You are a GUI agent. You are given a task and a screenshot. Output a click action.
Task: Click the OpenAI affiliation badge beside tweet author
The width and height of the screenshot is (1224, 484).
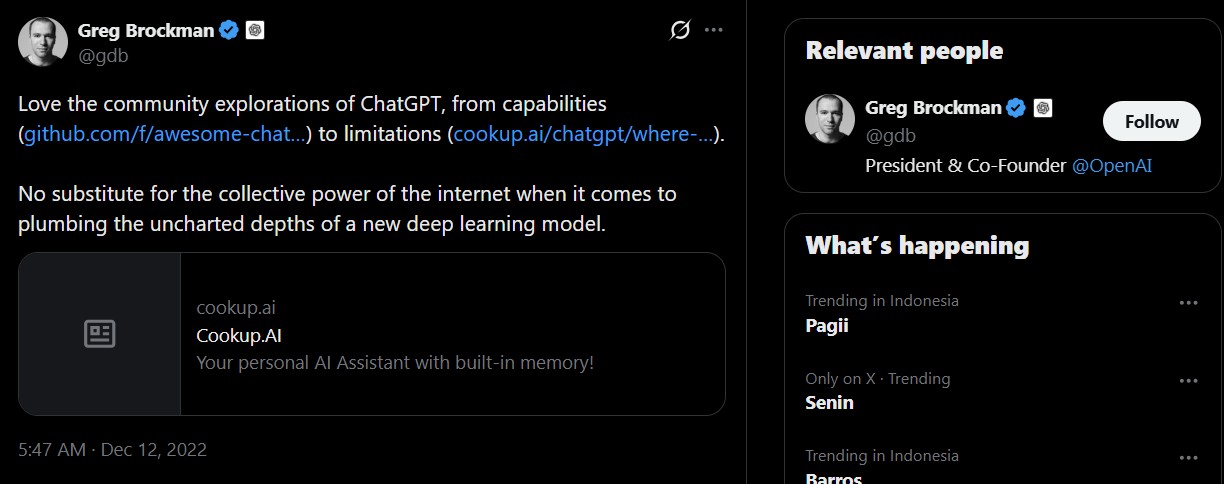pyautogui.click(x=255, y=30)
